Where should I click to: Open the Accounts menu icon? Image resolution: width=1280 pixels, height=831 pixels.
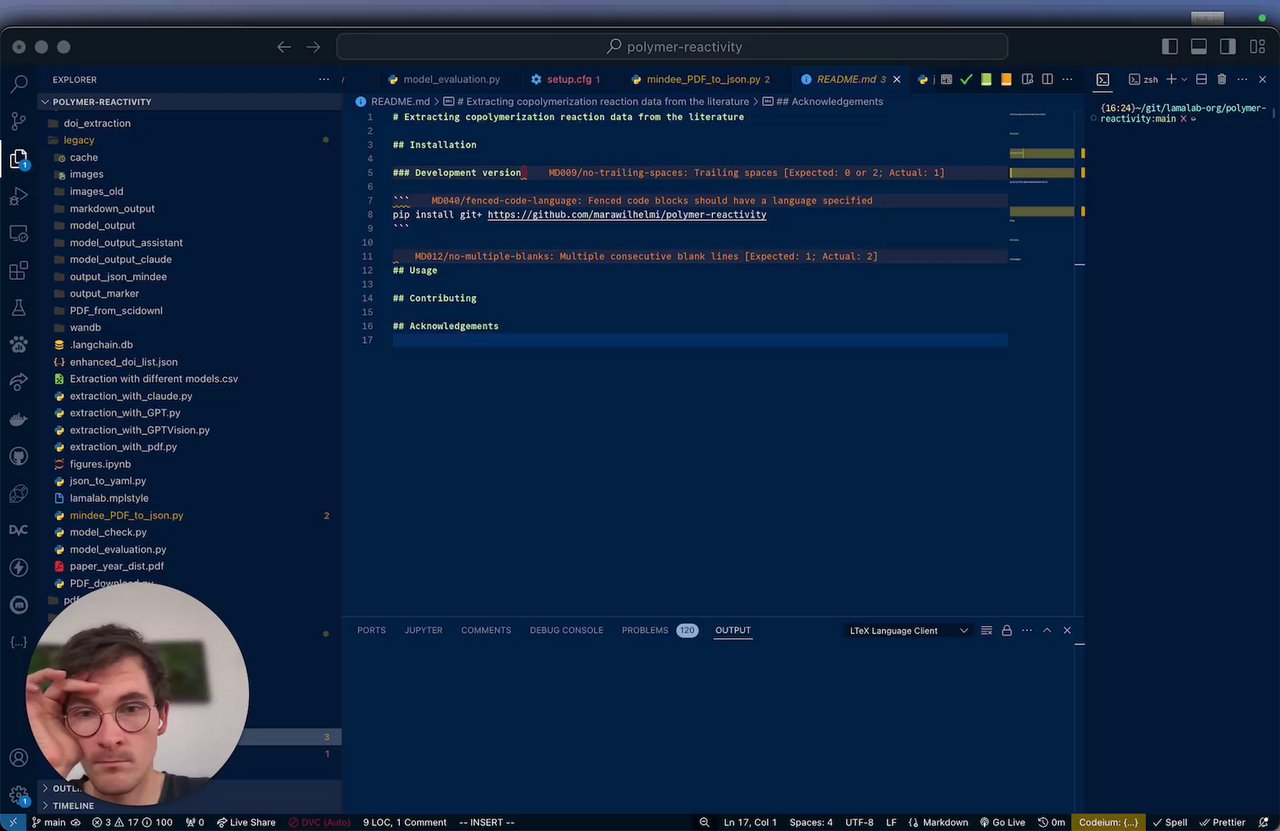[18, 759]
